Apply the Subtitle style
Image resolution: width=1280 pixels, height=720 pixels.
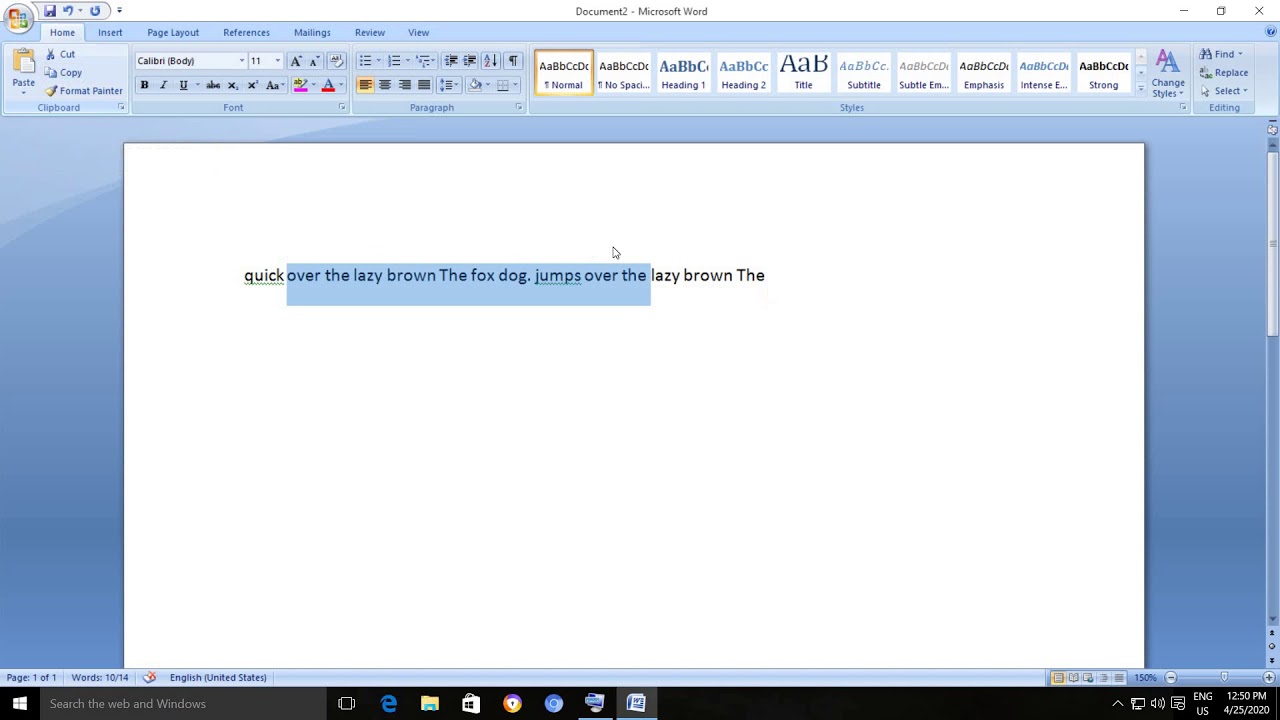pos(864,73)
